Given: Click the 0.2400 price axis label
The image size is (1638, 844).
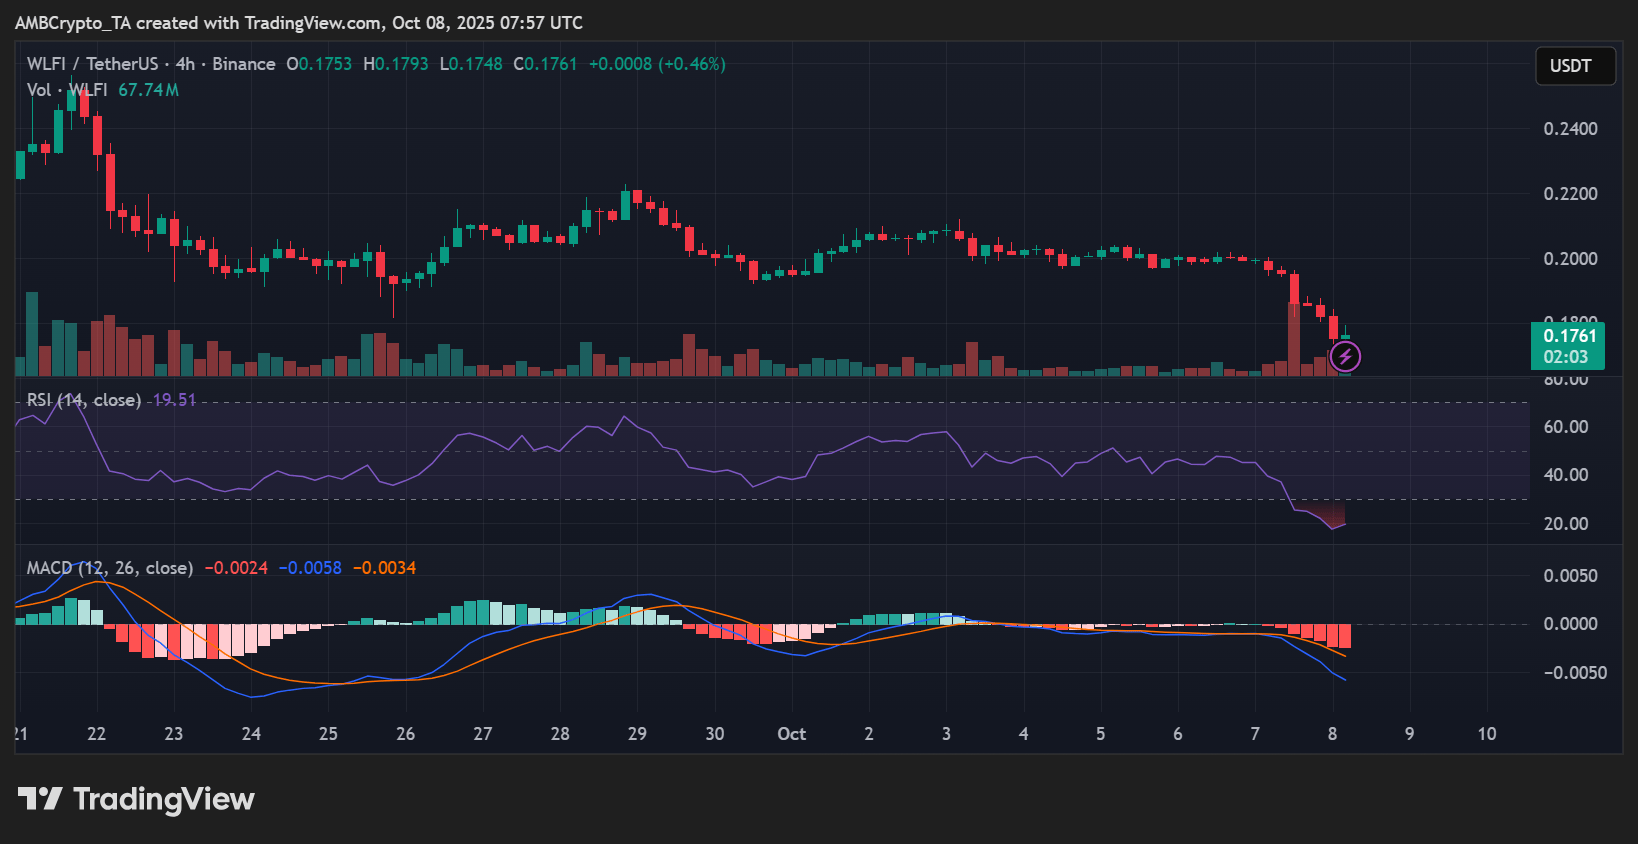Looking at the screenshot, I should pyautogui.click(x=1571, y=129).
